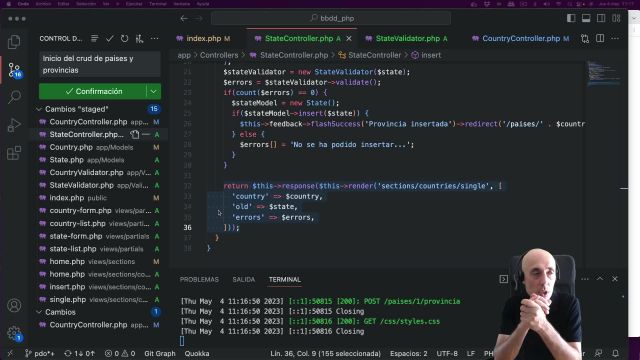Screen dimensions: 640x360
Task: Open the Search view in activity bar
Action: 14,97
